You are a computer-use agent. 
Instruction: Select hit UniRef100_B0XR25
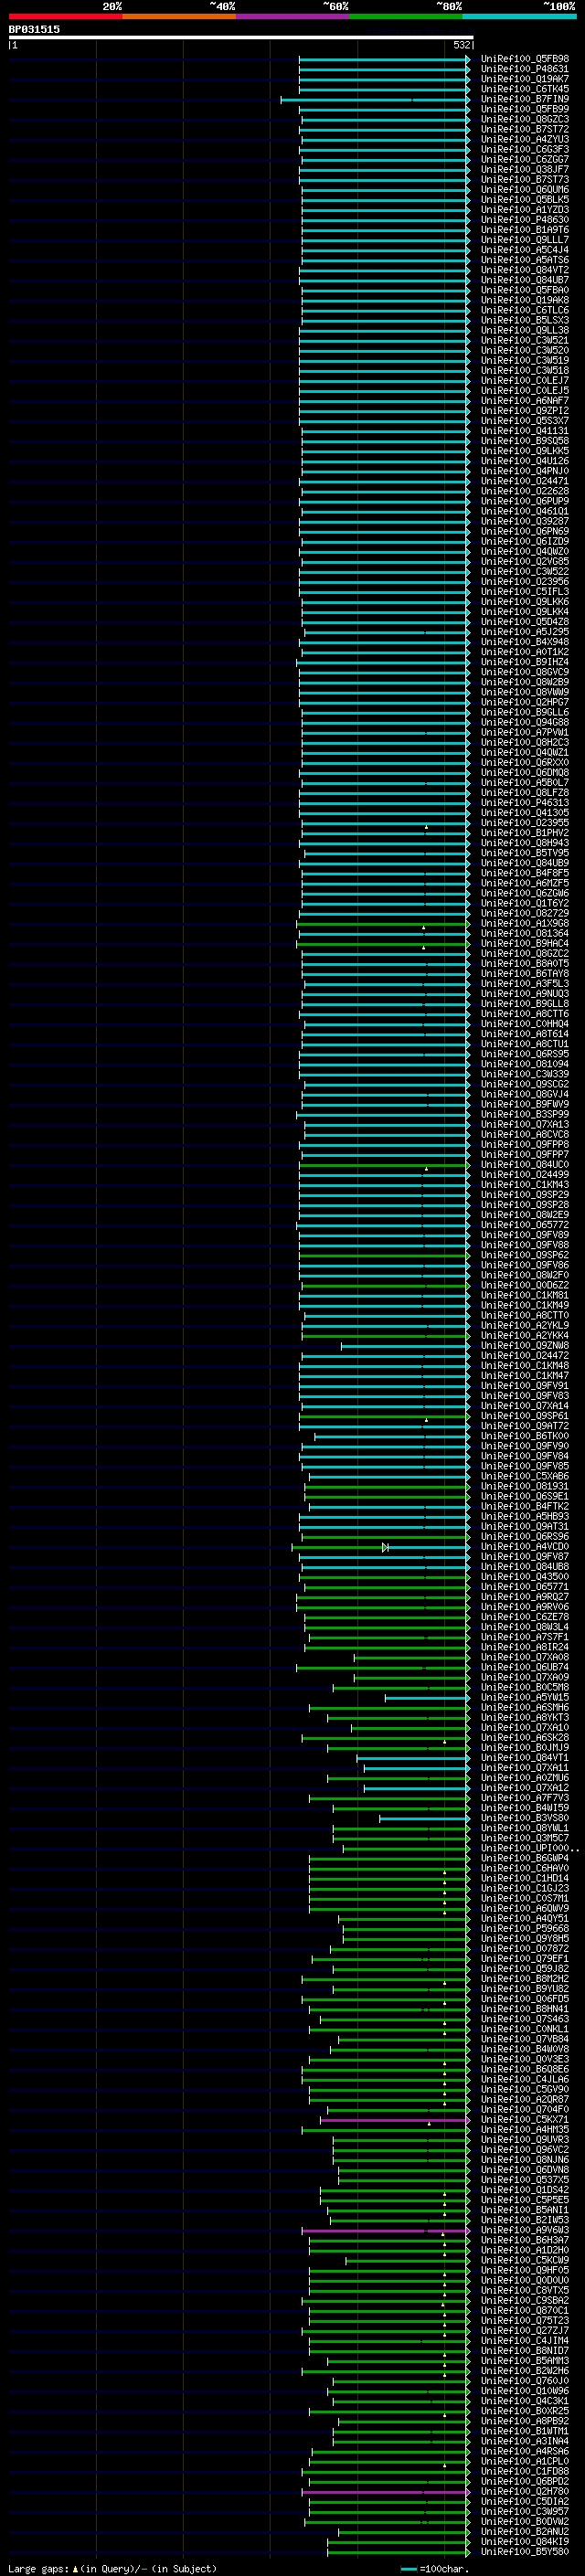(x=525, y=2411)
